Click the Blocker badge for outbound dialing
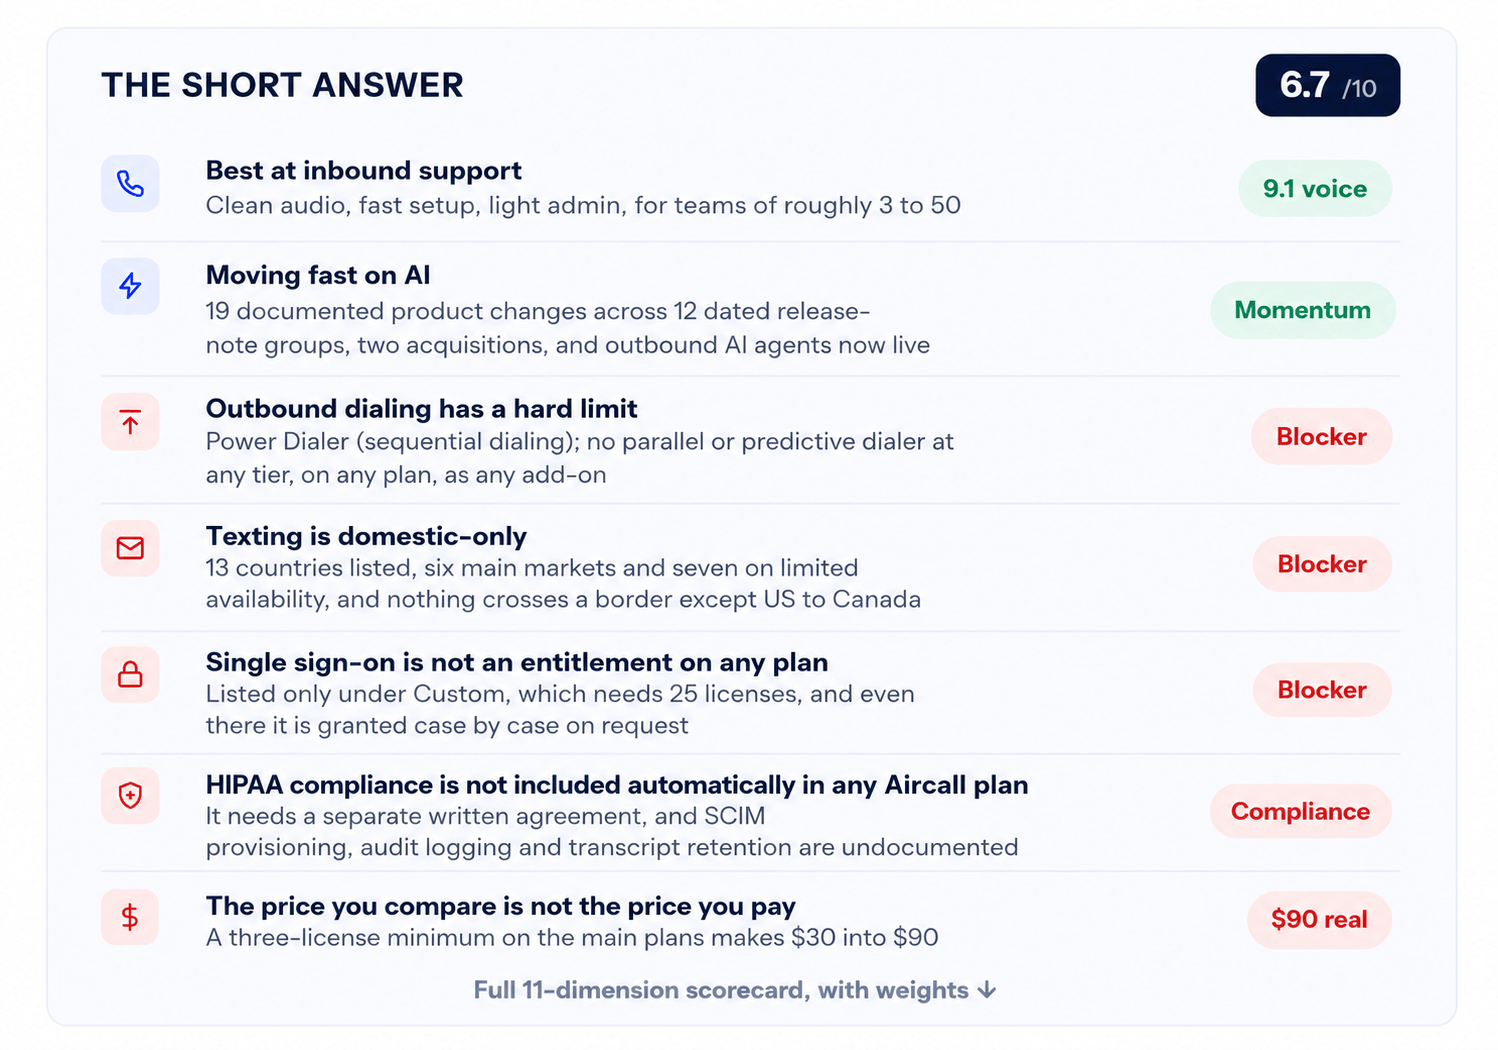Image resolution: width=1498 pixels, height=1050 pixels. coord(1322,436)
